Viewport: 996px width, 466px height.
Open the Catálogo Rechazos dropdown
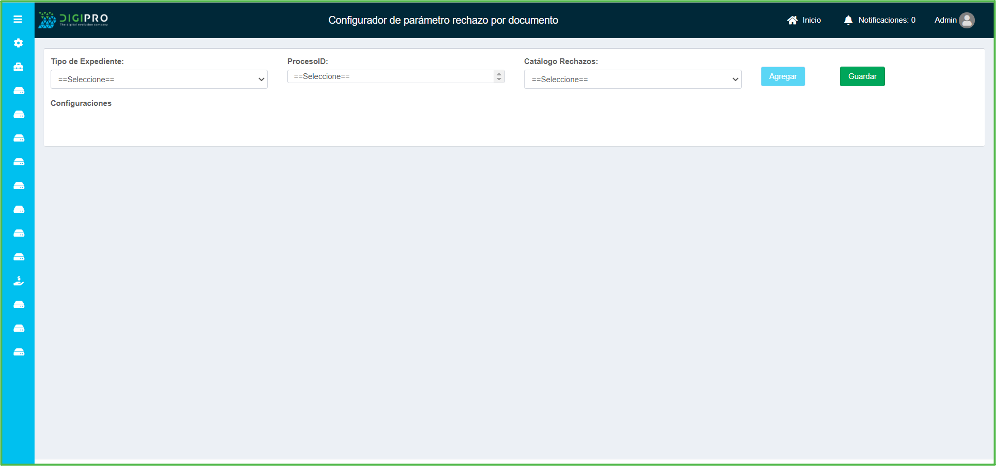pos(632,79)
